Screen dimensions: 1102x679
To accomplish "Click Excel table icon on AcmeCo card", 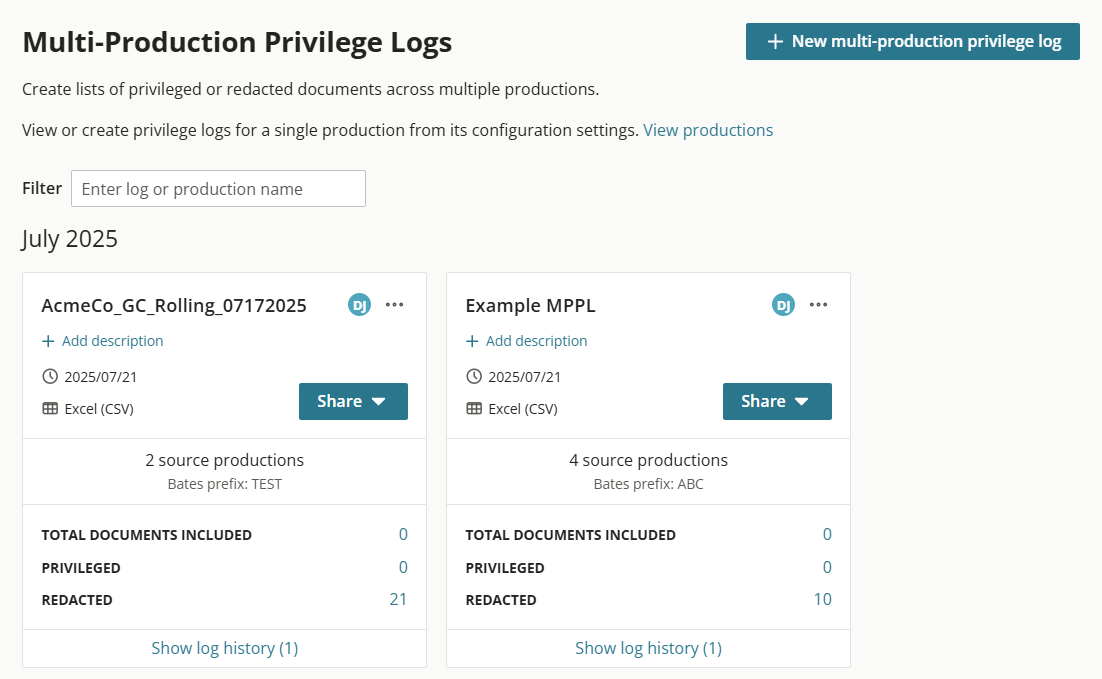I will (x=50, y=409).
